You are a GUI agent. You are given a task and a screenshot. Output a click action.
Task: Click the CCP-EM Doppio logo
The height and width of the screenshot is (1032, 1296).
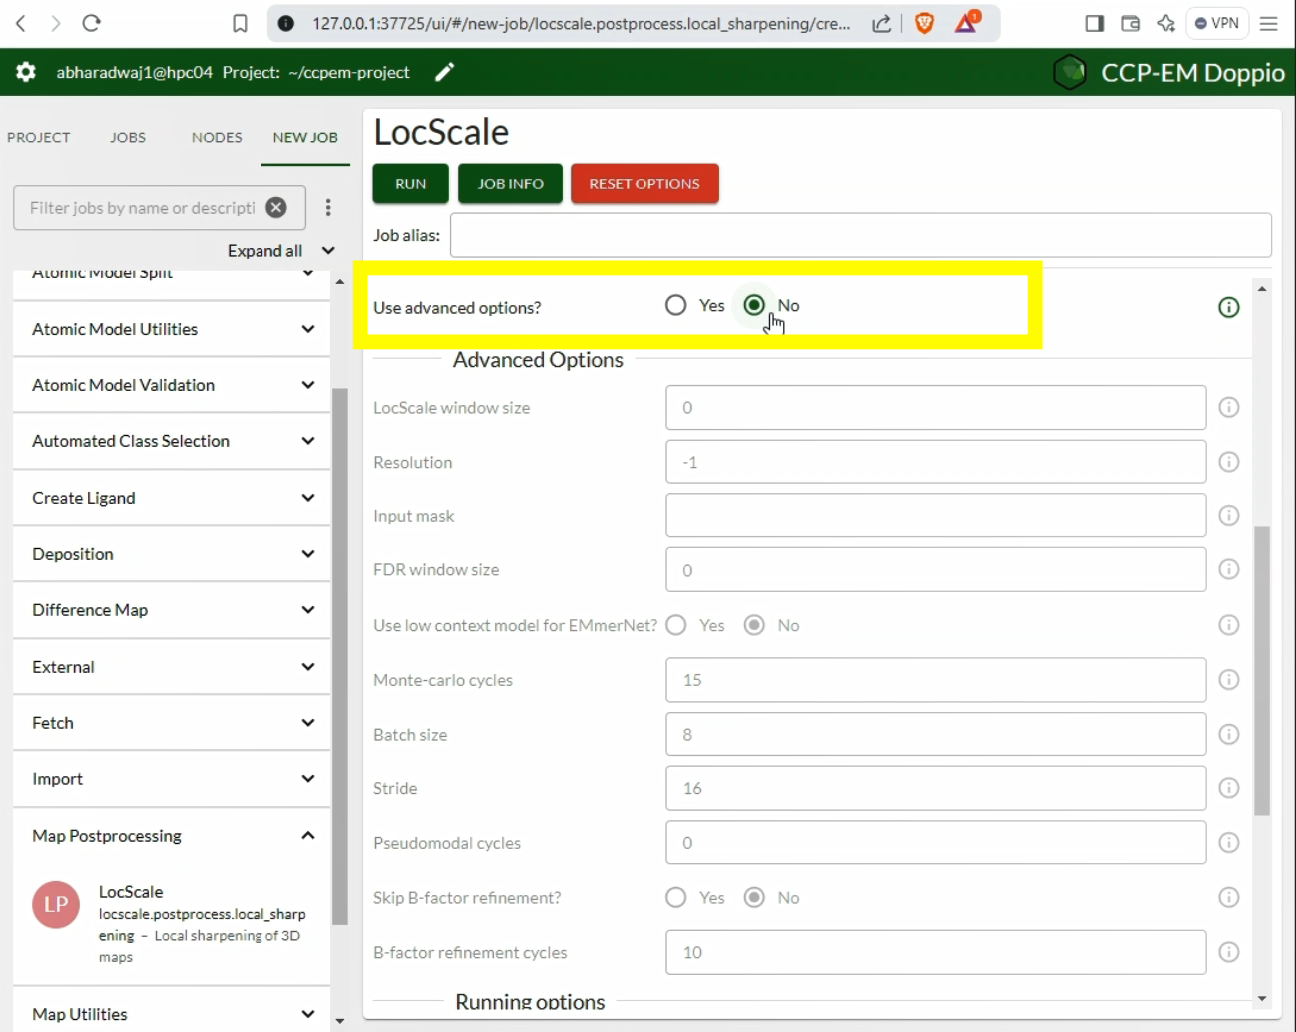pyautogui.click(x=1070, y=72)
